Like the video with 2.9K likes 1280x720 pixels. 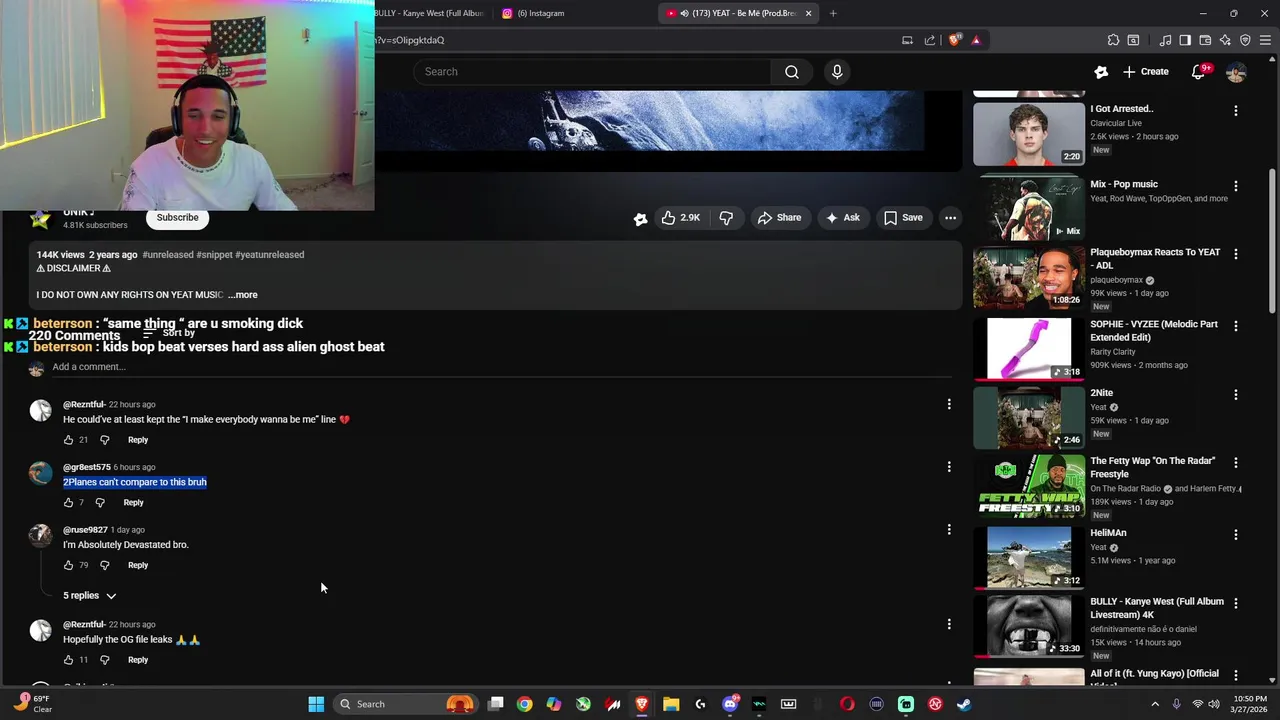tap(680, 218)
